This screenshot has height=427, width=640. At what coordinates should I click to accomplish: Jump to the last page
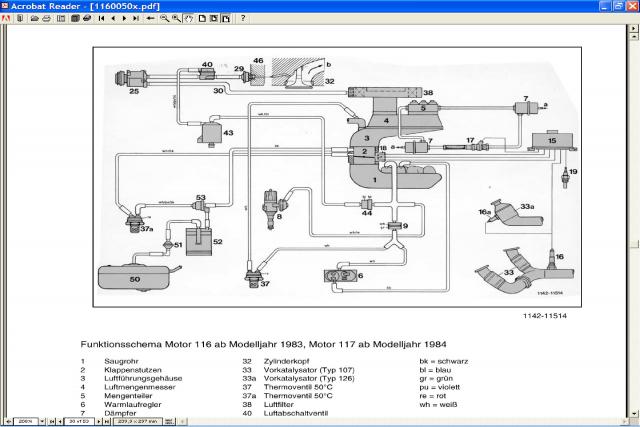click(x=136, y=18)
